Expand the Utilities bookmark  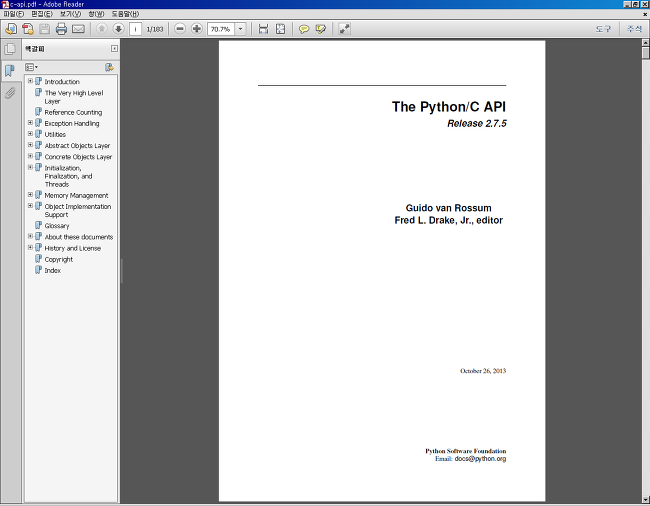[30, 133]
